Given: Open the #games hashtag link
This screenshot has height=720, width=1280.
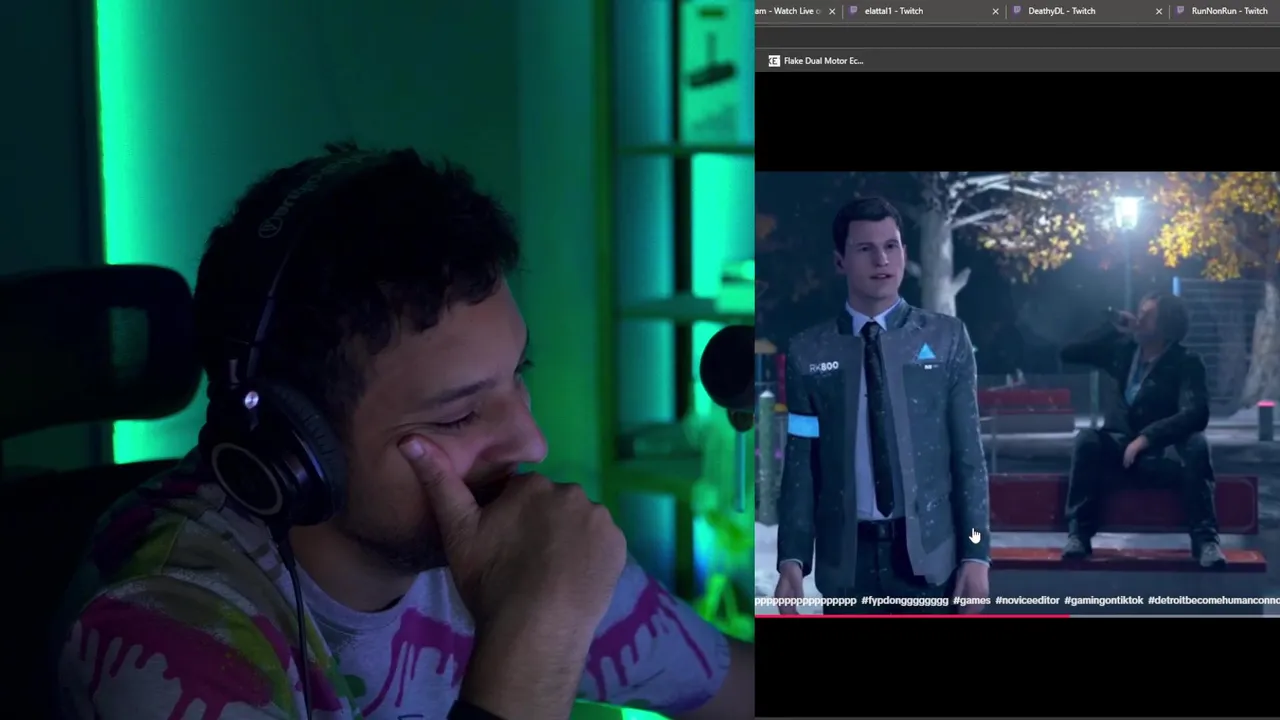Looking at the screenshot, I should pyautogui.click(x=971, y=600).
